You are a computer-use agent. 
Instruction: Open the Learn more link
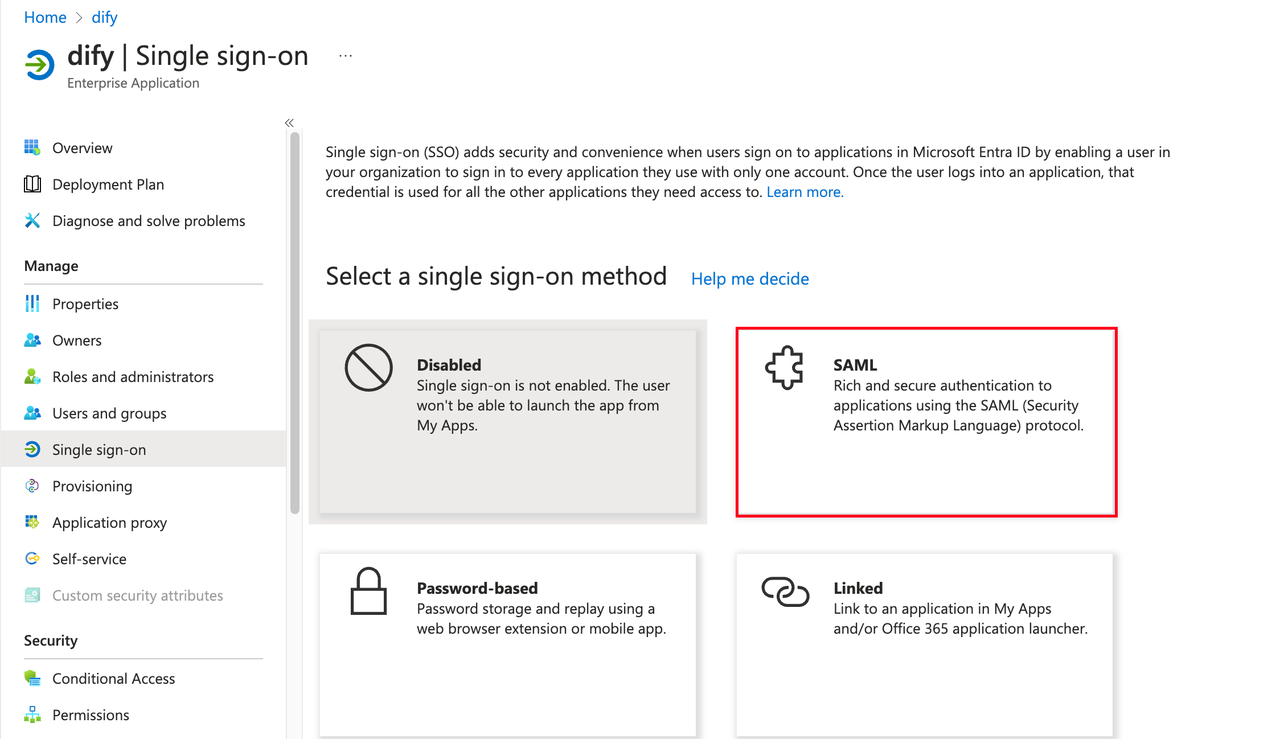[805, 191]
